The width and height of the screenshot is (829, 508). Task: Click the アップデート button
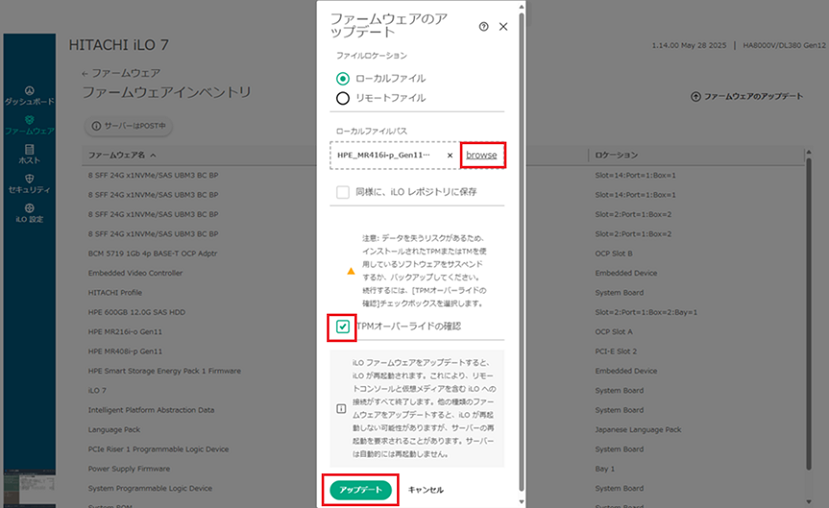point(361,490)
